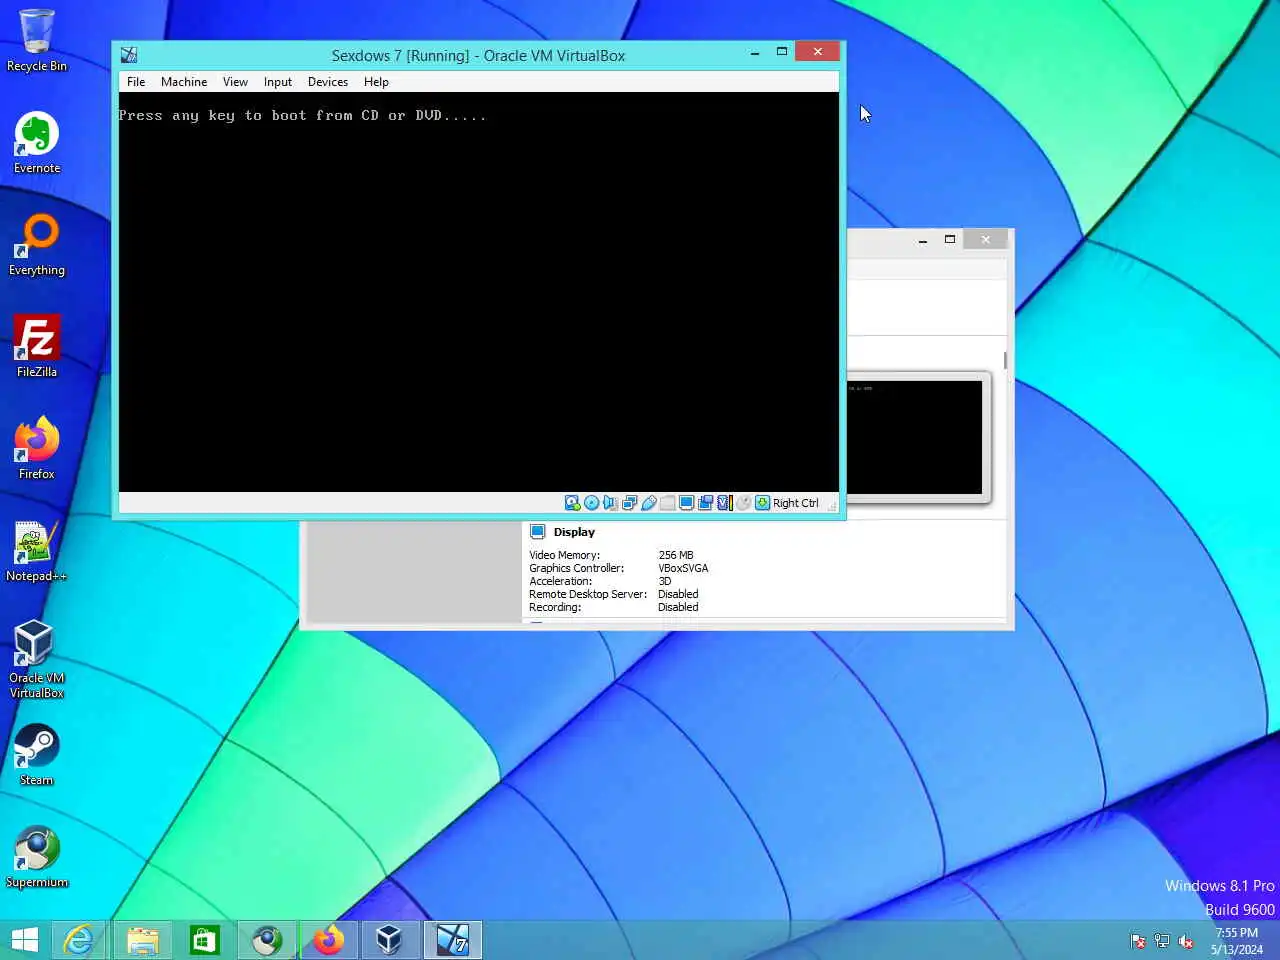The width and height of the screenshot is (1280, 960).
Task: Click the Acceleration label in Display details
Action: point(560,581)
